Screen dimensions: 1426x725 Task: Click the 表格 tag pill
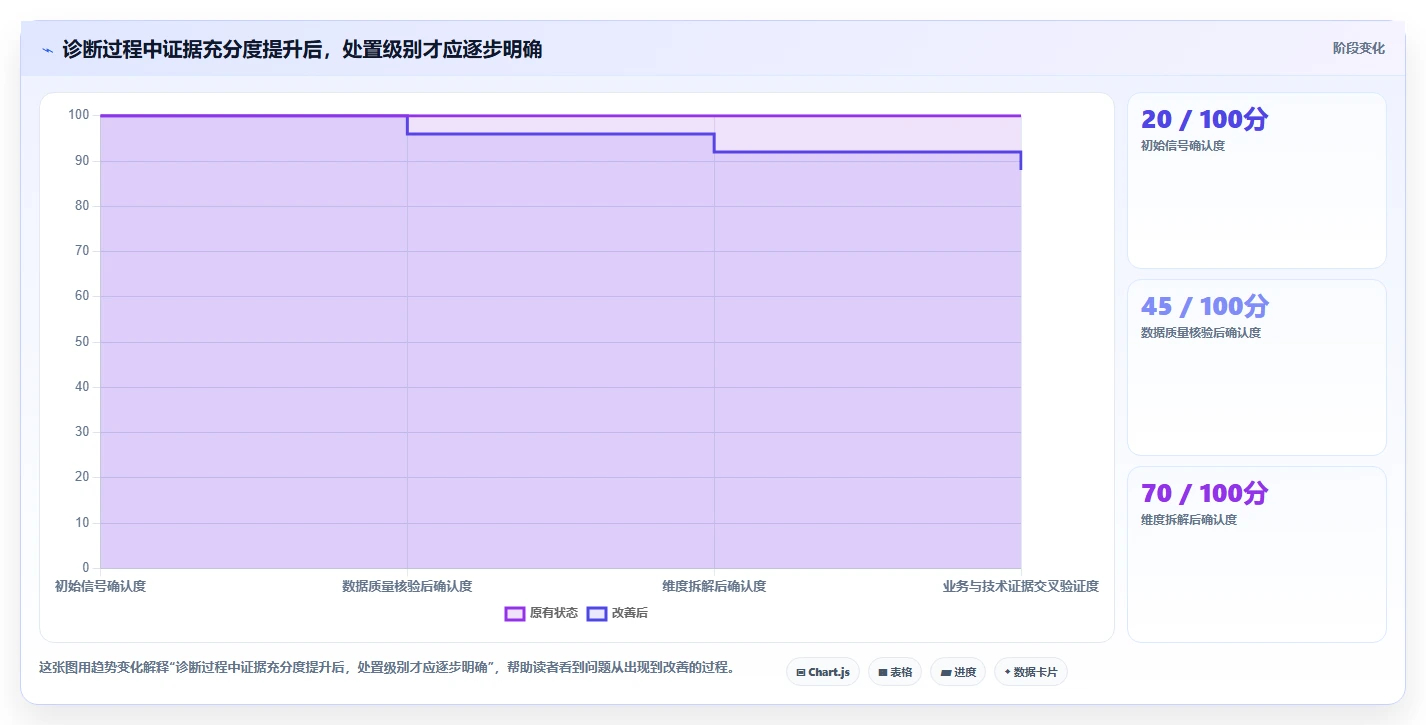895,672
